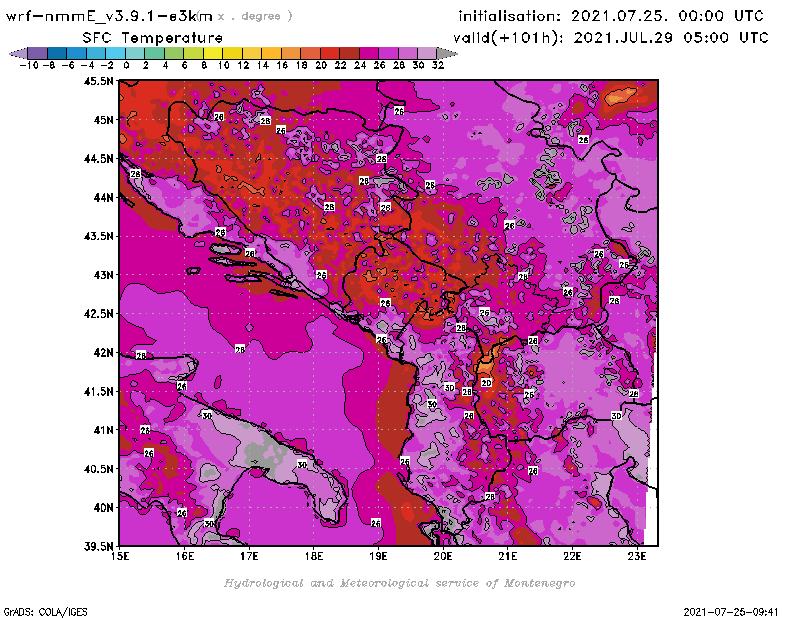
Task: Click the 39.5N latitude label
Action: pyautogui.click(x=98, y=547)
